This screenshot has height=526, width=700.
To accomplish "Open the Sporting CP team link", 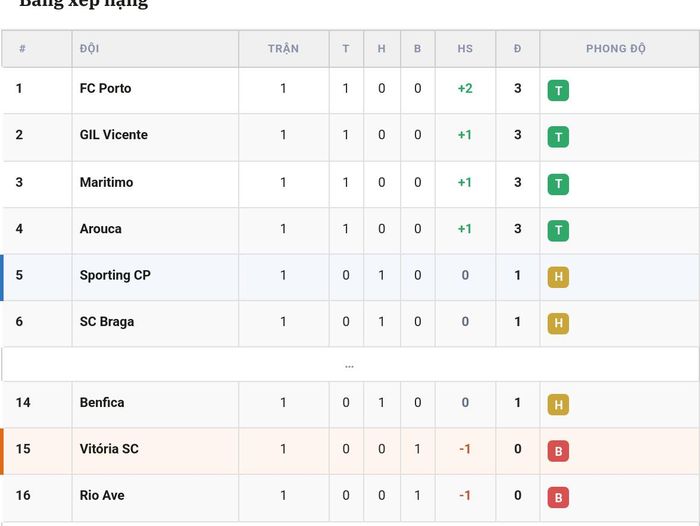I will [115, 275].
